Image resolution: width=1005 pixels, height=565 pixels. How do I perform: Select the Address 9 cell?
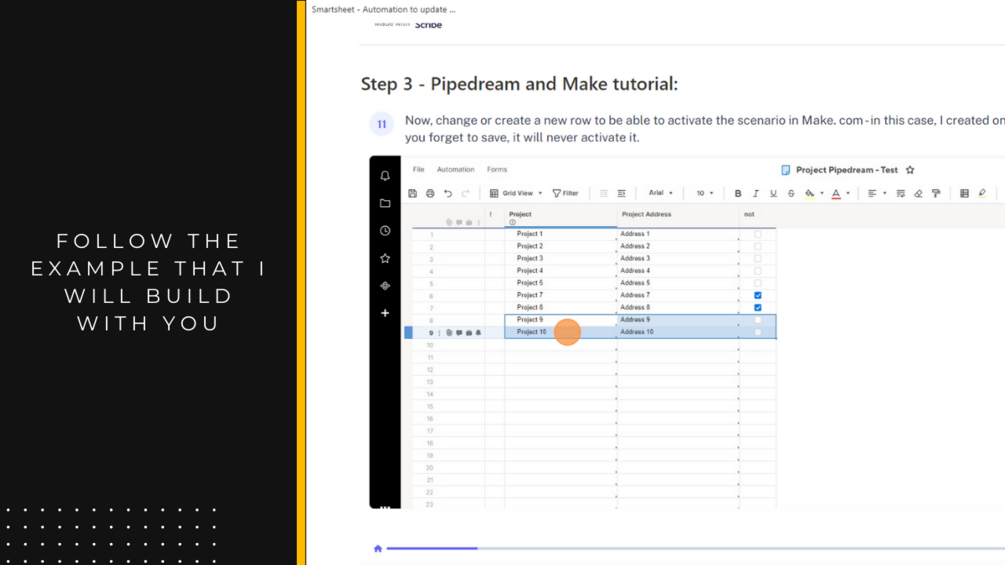point(677,320)
